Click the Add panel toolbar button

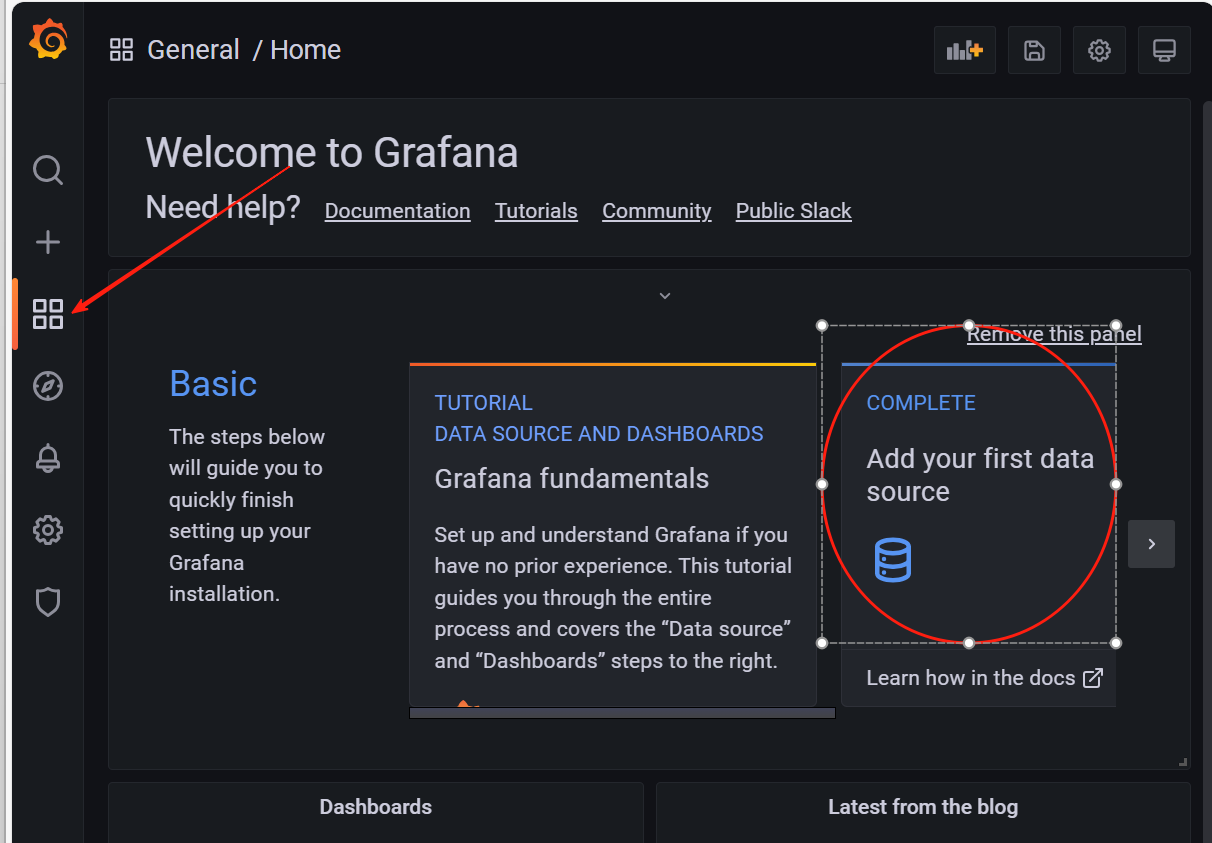965,50
